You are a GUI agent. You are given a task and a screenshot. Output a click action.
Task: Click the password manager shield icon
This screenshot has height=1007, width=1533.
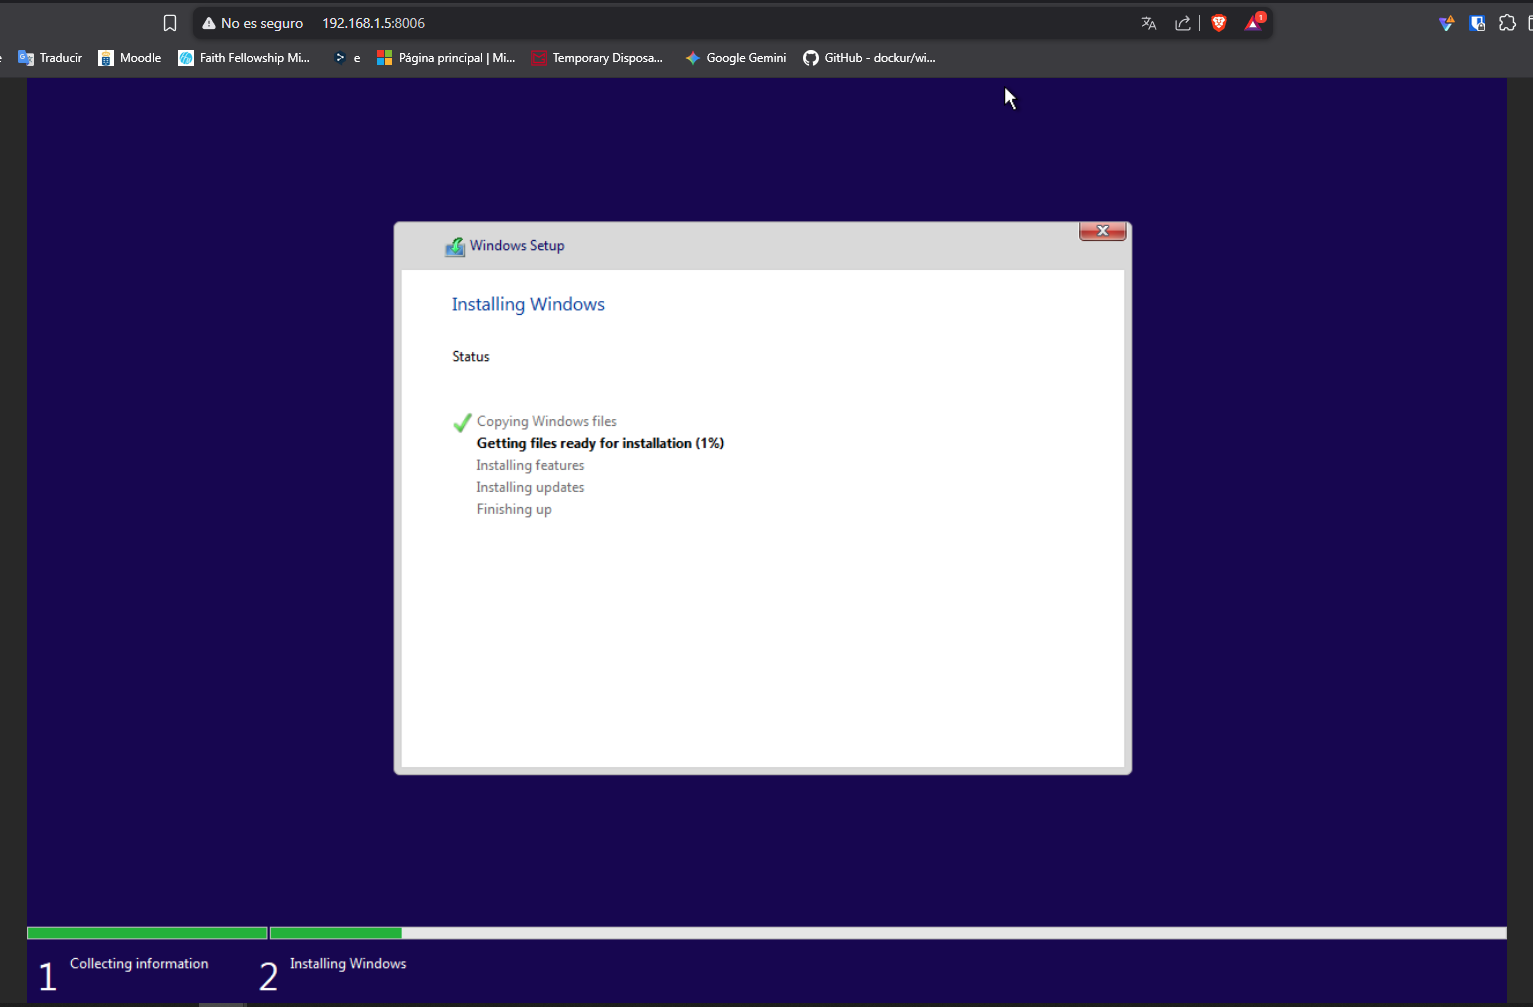coord(1477,23)
